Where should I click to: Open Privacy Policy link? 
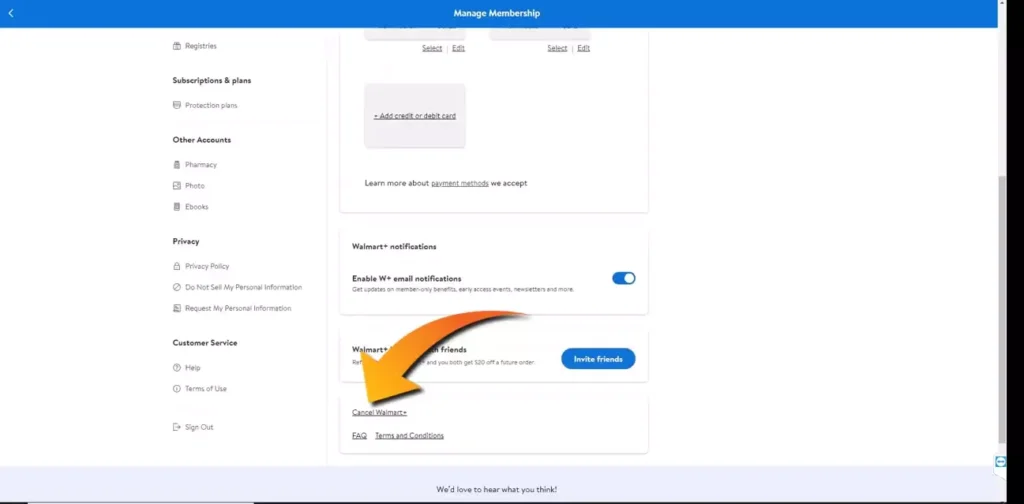tap(207, 266)
